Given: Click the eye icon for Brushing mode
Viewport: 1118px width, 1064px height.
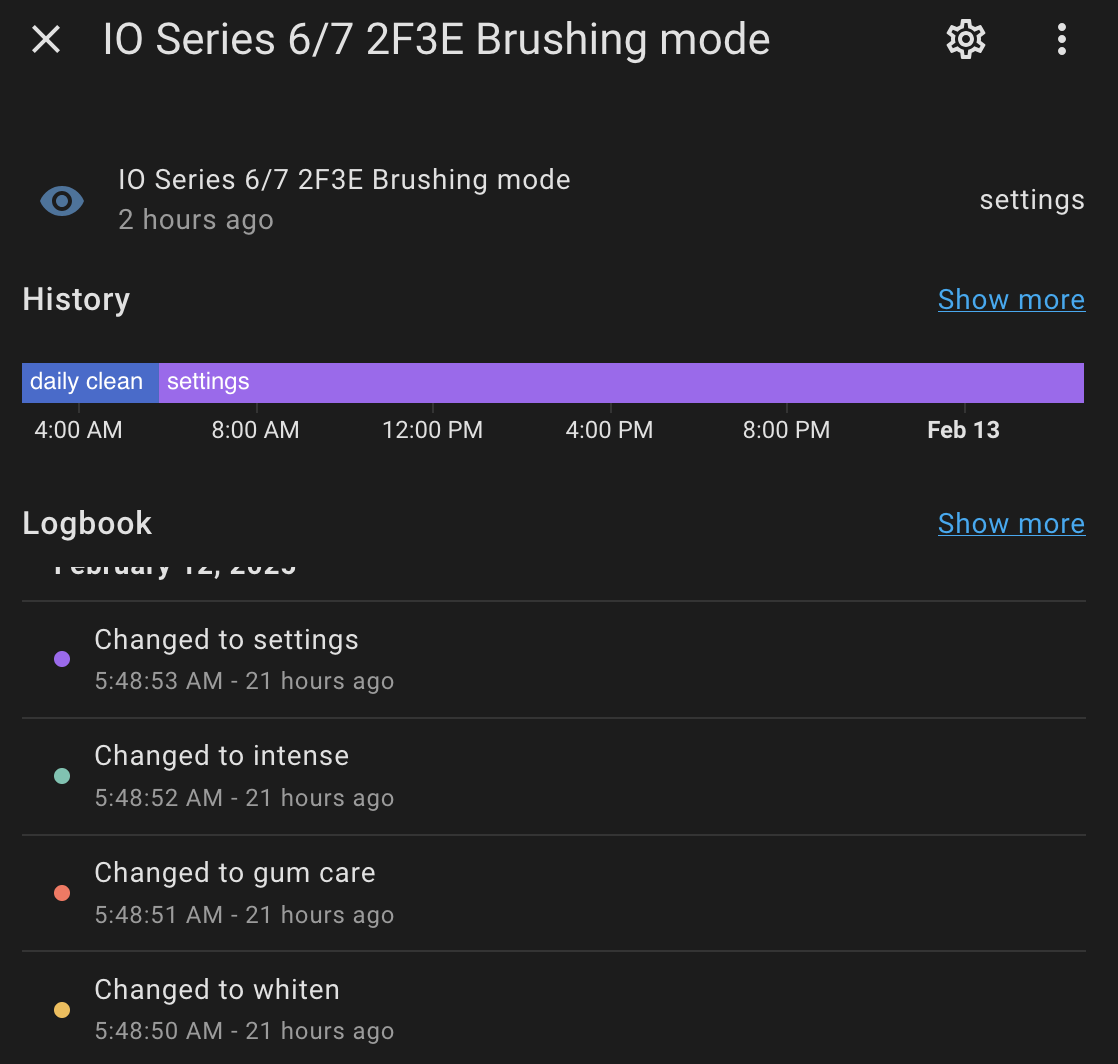Looking at the screenshot, I should tap(62, 201).
